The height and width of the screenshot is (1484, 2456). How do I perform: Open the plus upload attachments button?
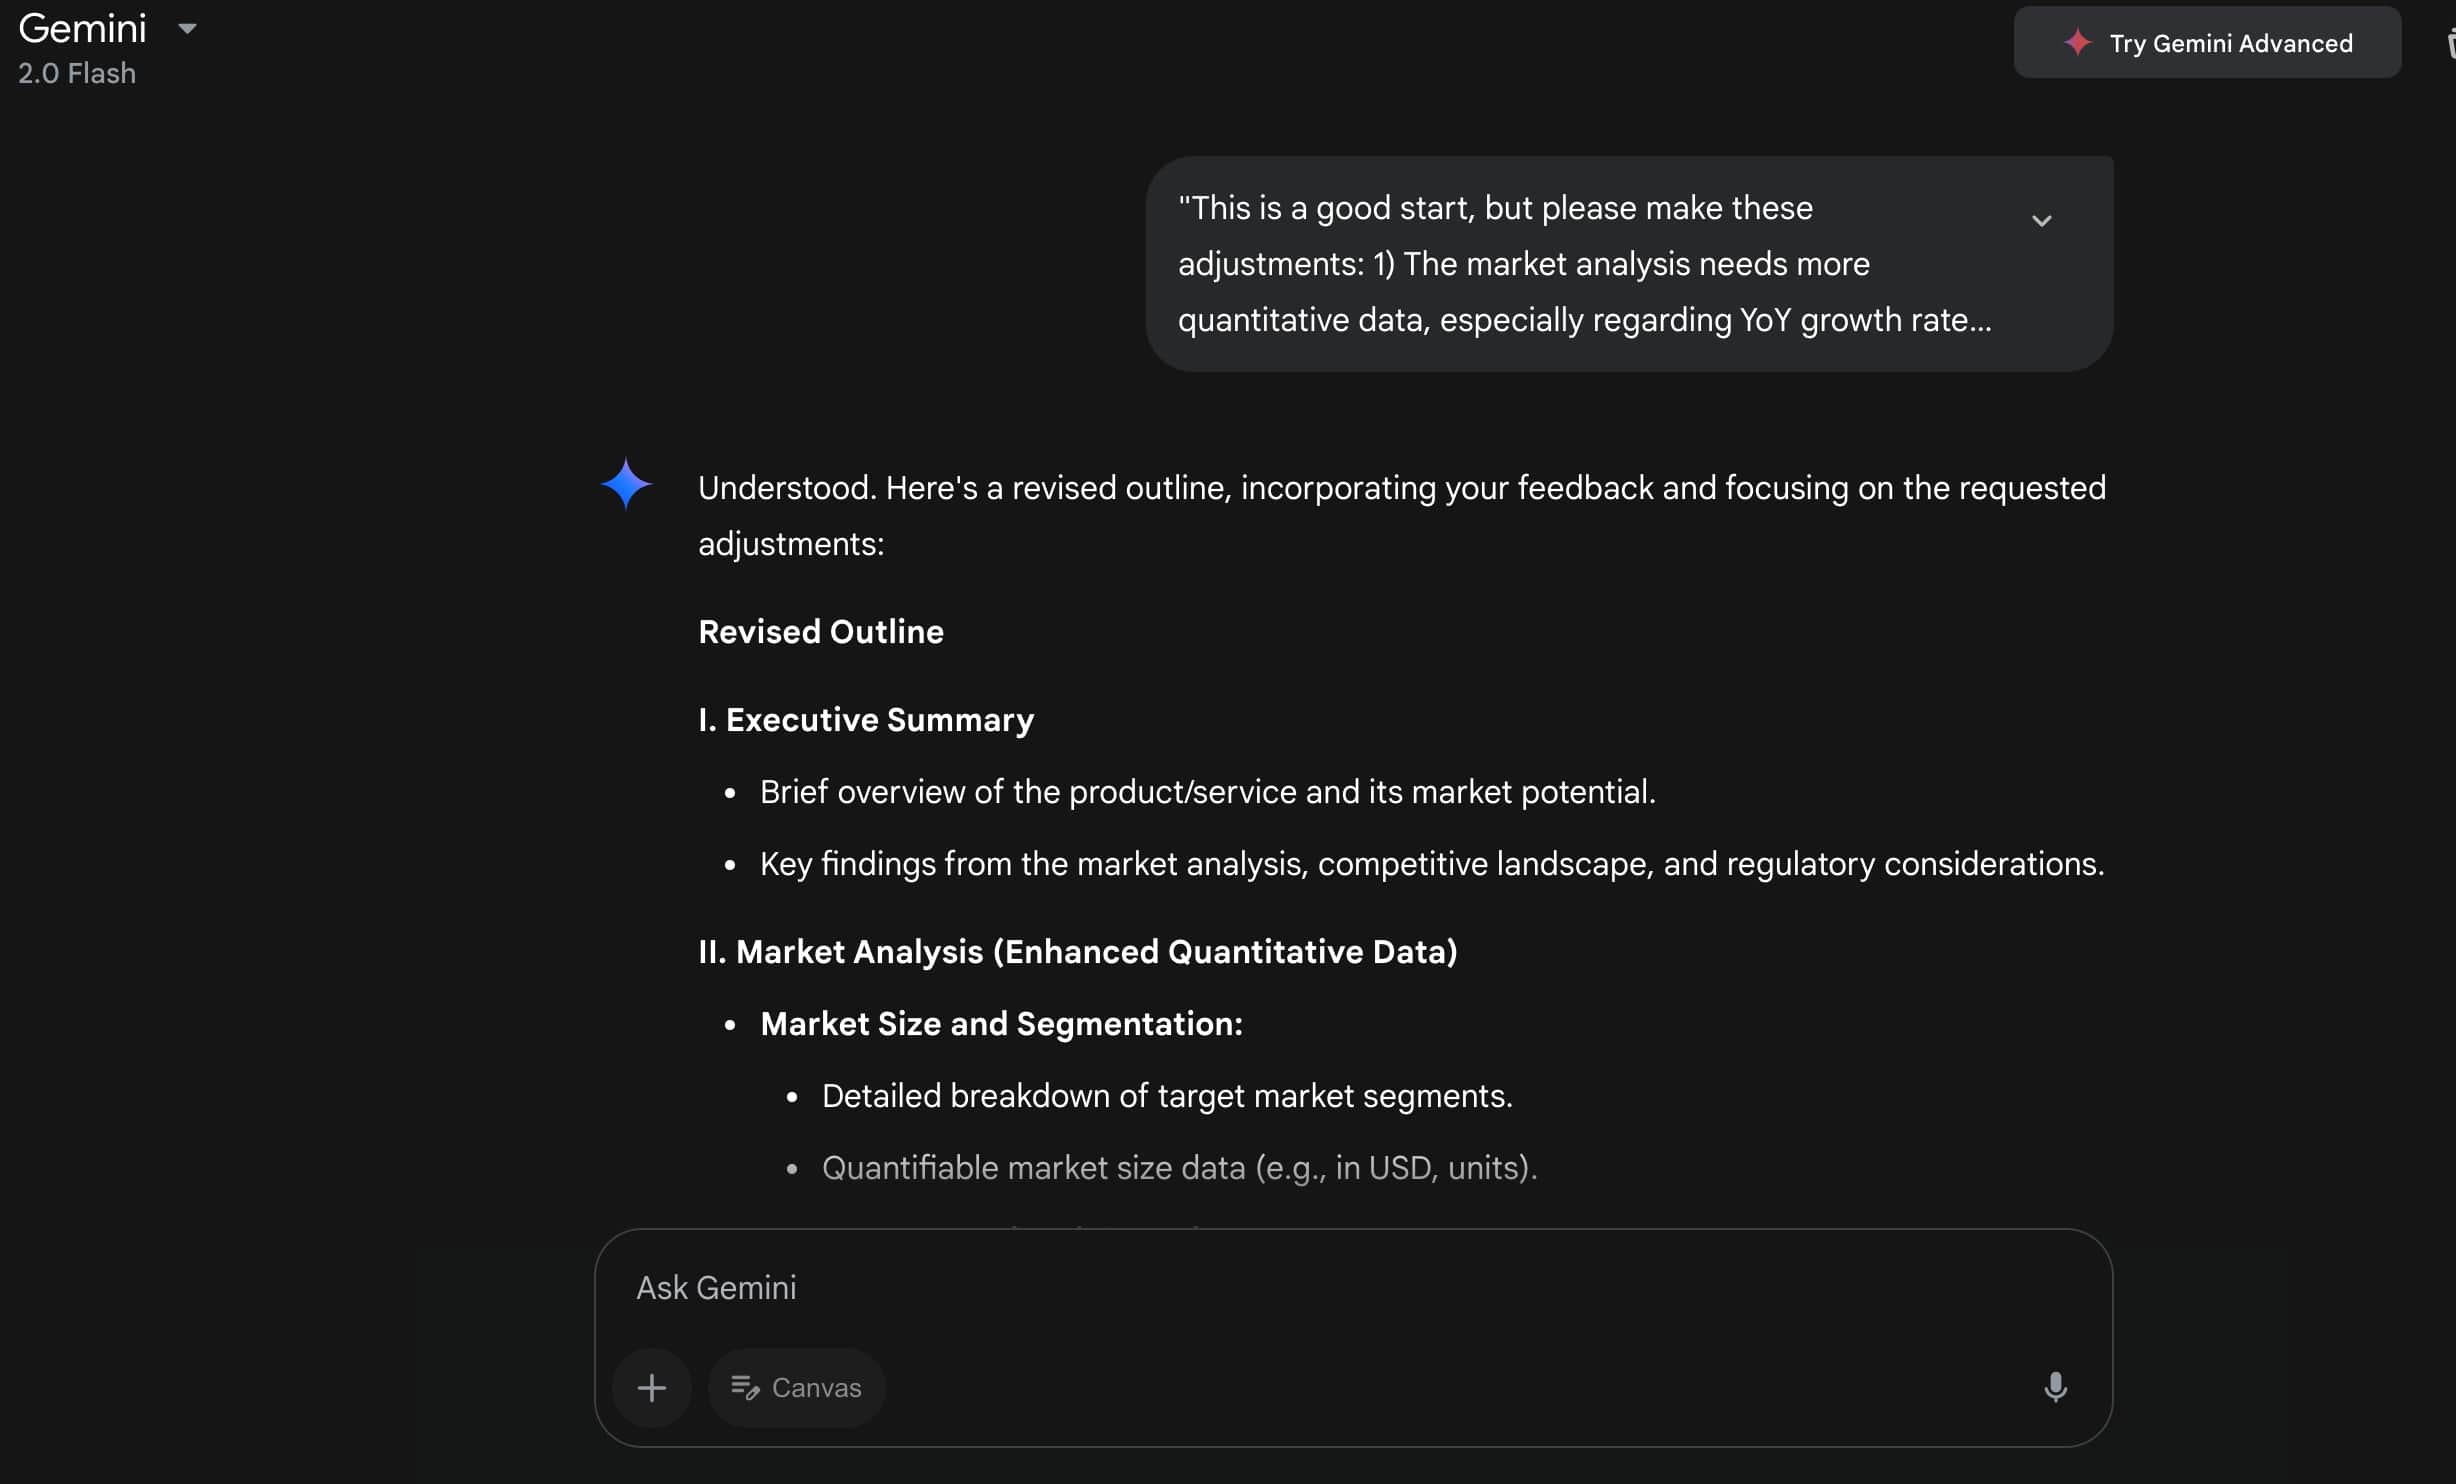click(x=652, y=1388)
